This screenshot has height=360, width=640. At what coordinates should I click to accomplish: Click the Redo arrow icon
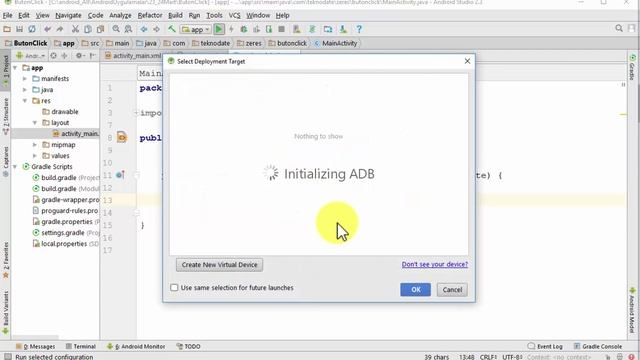pos(60,29)
